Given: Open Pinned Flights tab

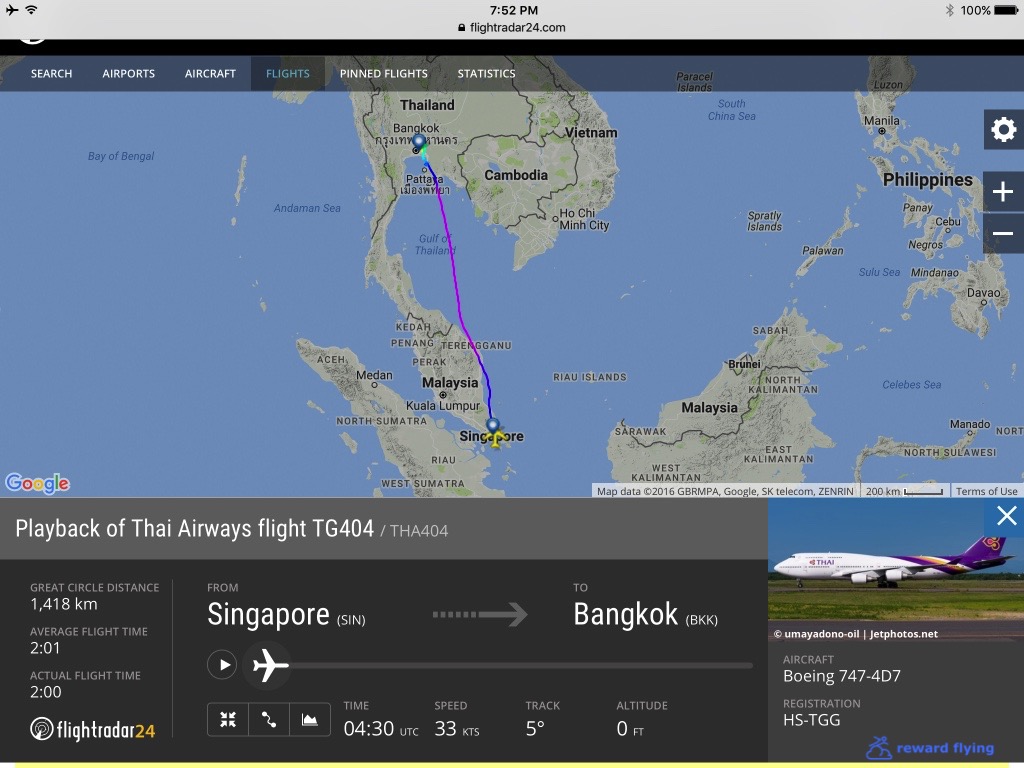Looking at the screenshot, I should [x=383, y=74].
